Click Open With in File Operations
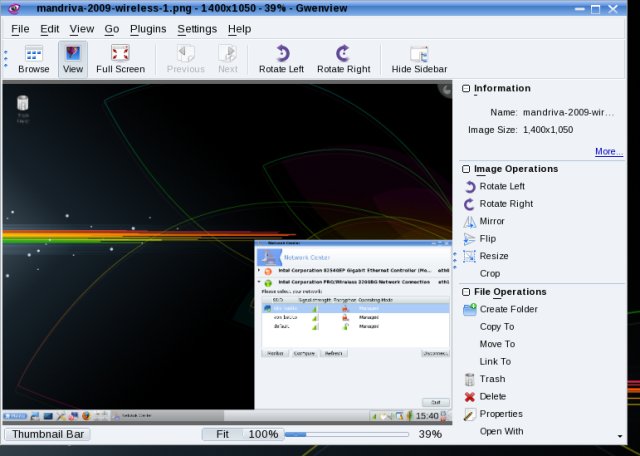640x456 pixels. pyautogui.click(x=501, y=432)
